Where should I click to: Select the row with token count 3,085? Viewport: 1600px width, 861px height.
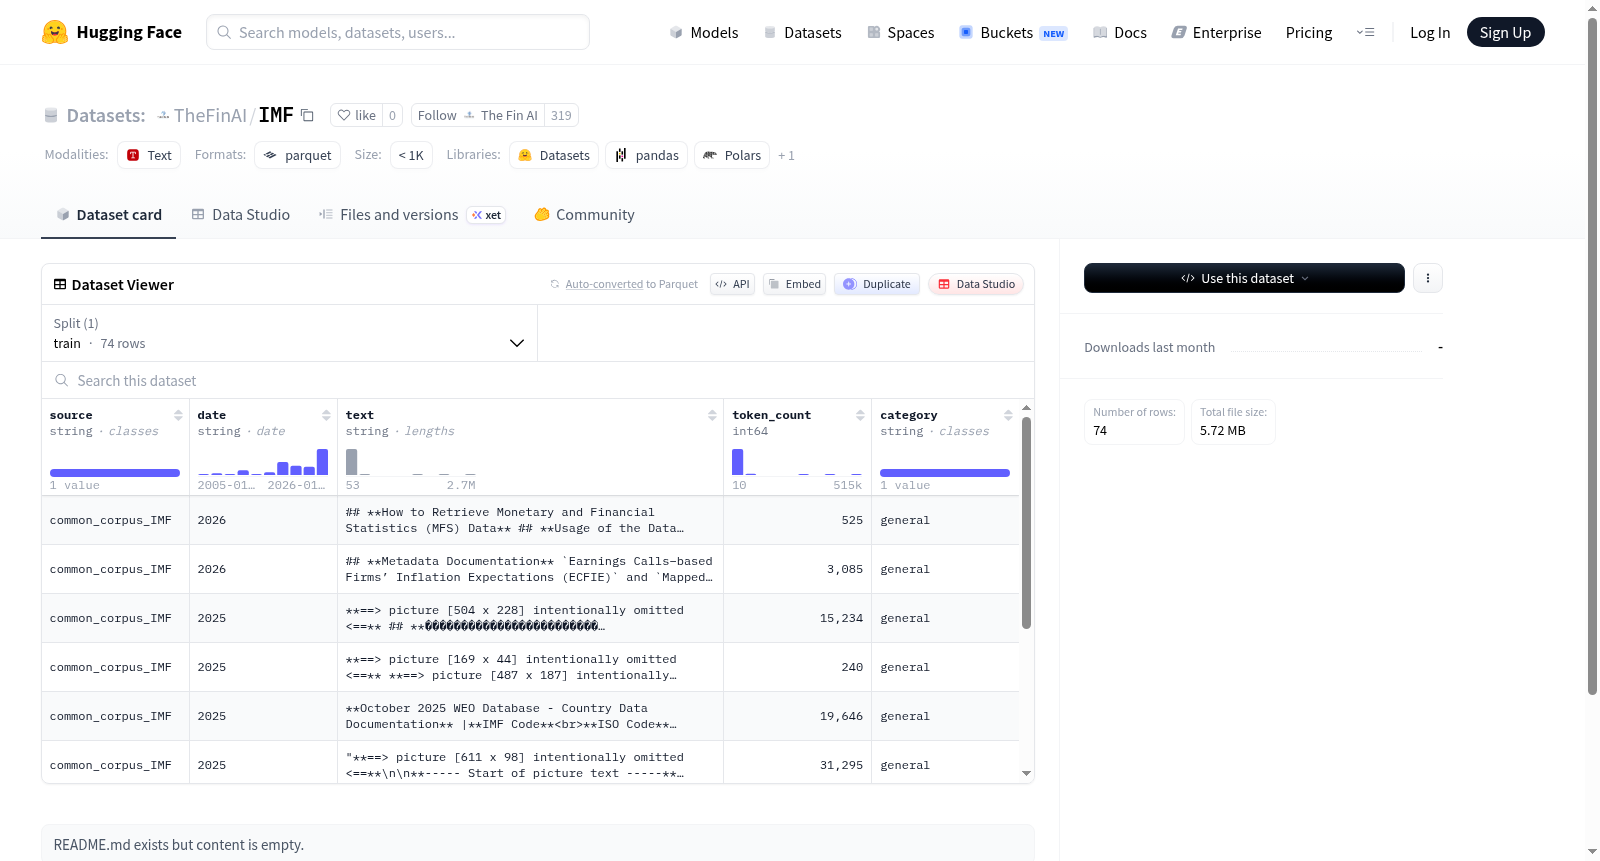point(530,569)
